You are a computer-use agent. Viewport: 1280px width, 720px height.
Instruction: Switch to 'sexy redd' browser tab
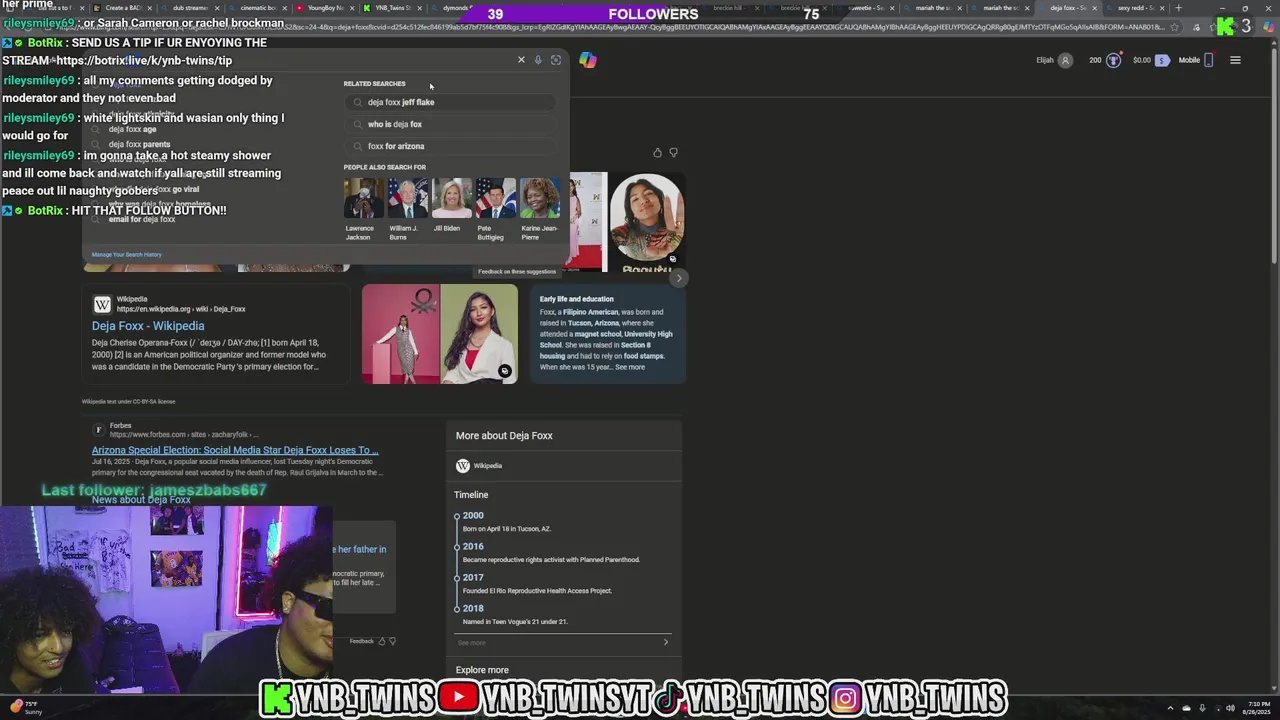pyautogui.click(x=1135, y=8)
